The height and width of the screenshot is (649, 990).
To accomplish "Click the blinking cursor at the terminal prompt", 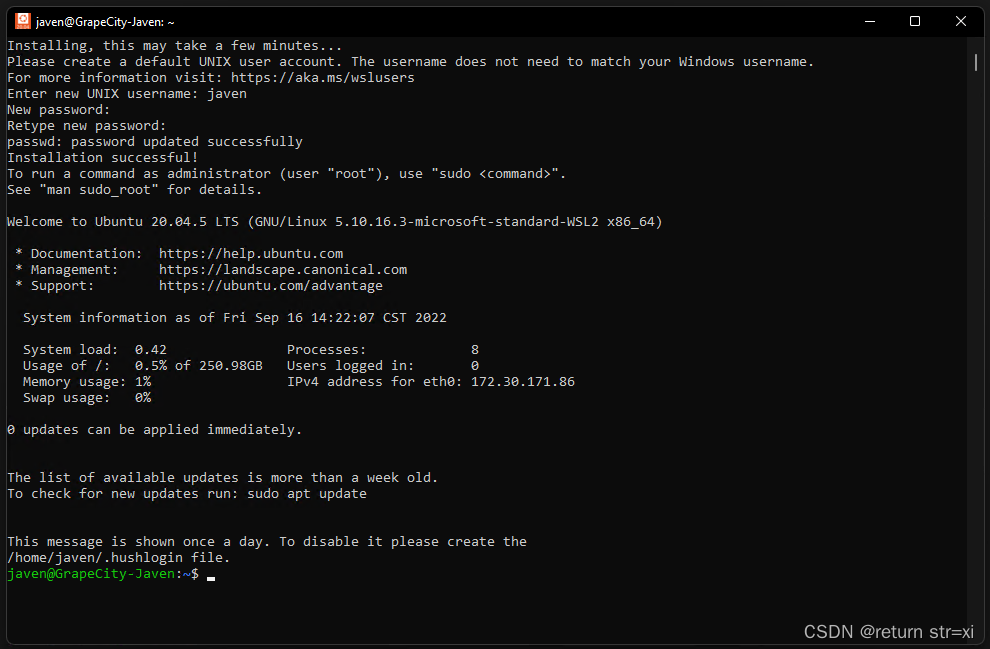I will 210,578.
